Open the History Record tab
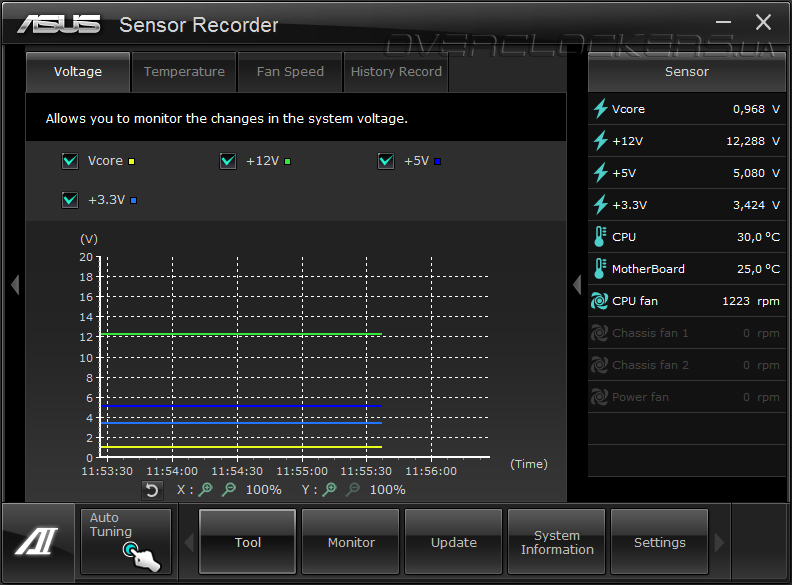The image size is (792, 585). tap(396, 72)
